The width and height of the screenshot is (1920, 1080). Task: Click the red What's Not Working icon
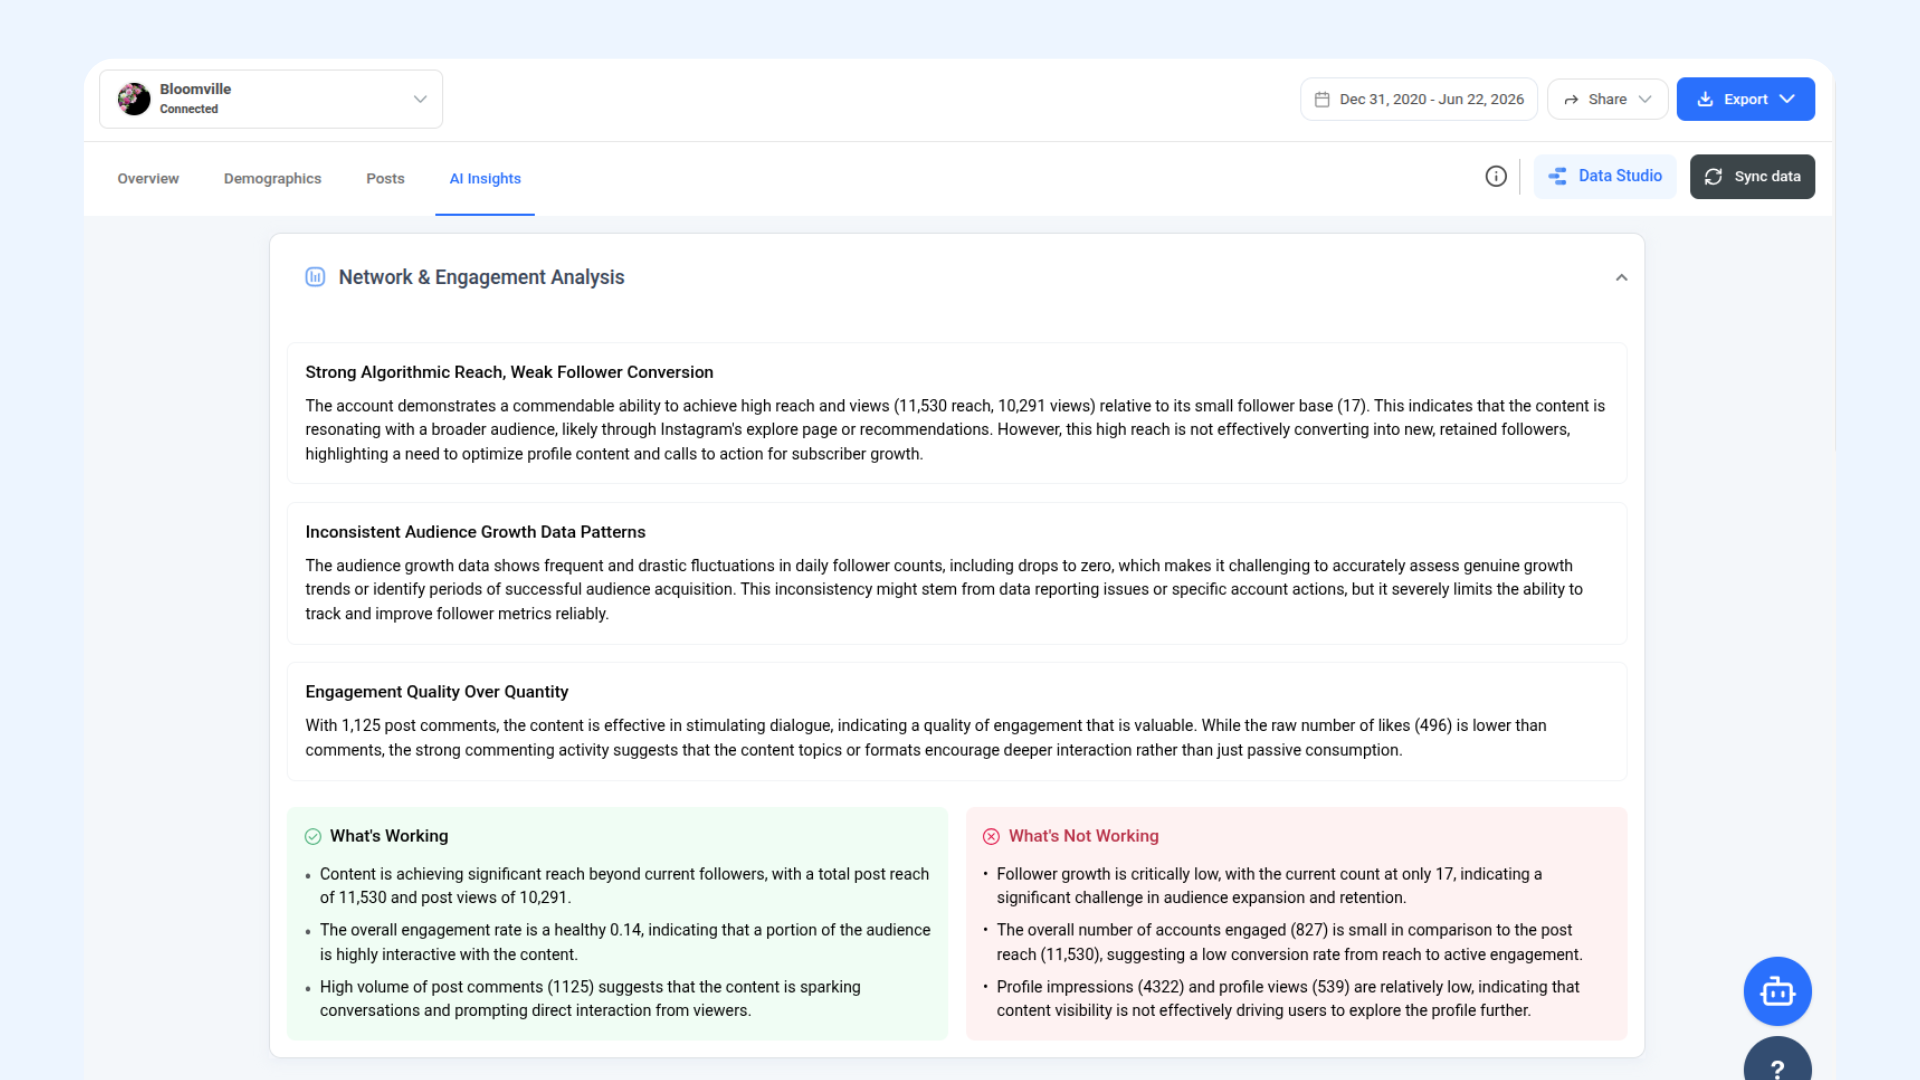(x=991, y=836)
